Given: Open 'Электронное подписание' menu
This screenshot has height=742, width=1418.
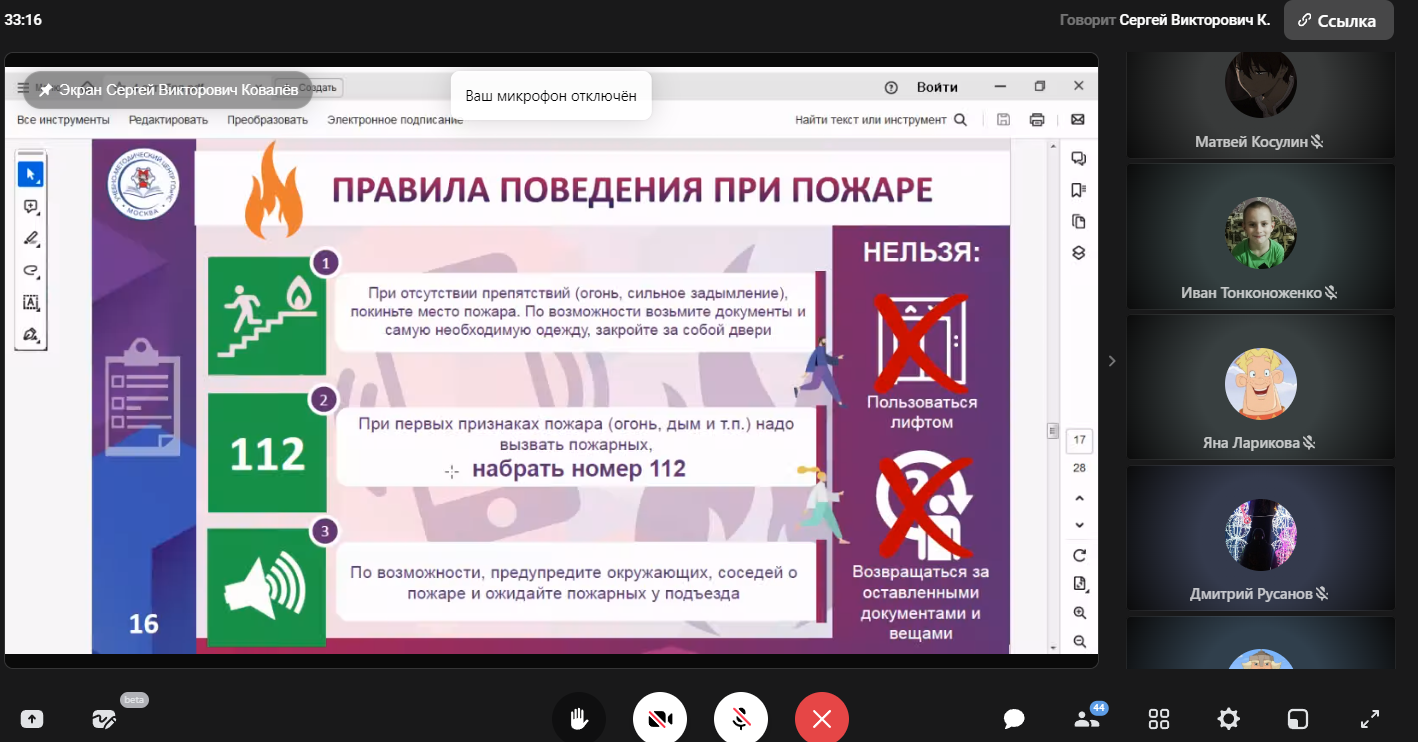Looking at the screenshot, I should (395, 120).
